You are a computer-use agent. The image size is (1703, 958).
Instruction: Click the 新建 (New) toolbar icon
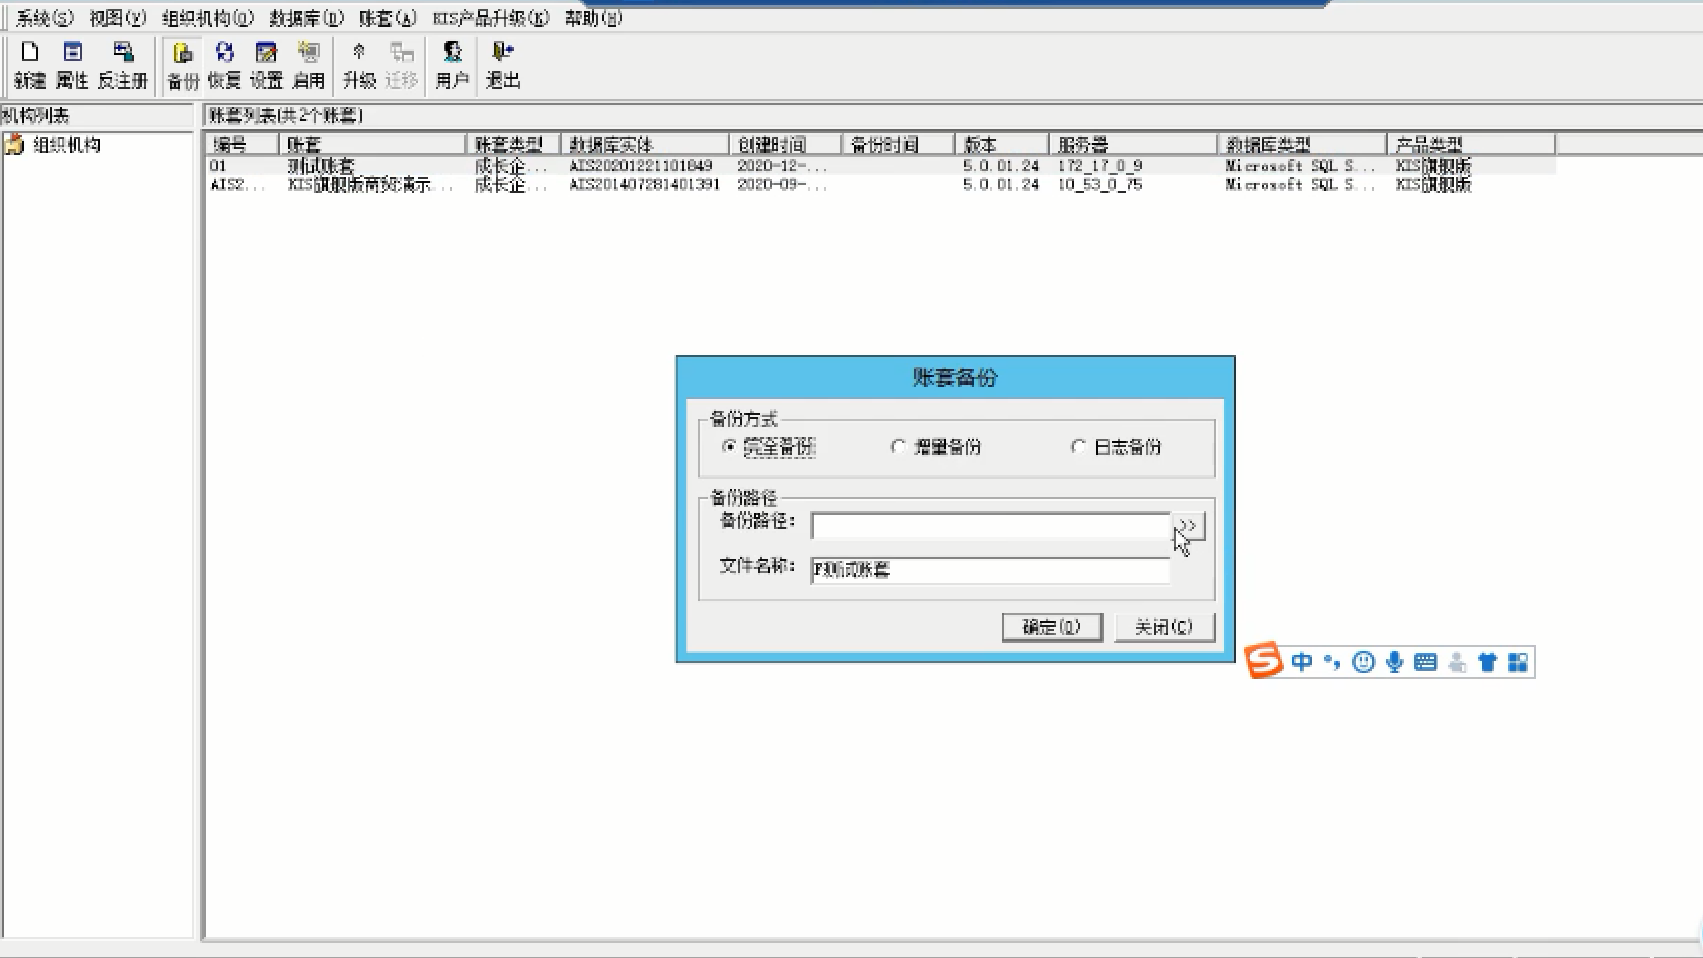(30, 65)
